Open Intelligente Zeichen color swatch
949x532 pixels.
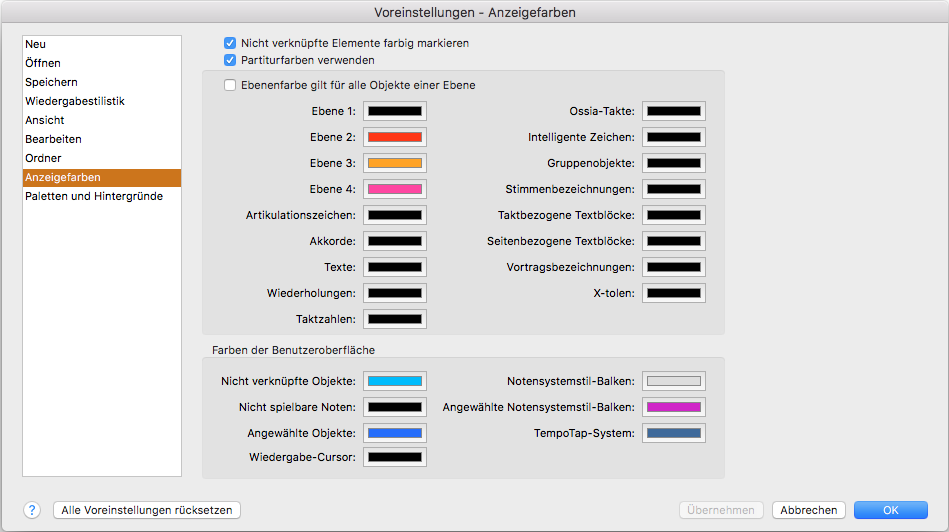pos(674,137)
